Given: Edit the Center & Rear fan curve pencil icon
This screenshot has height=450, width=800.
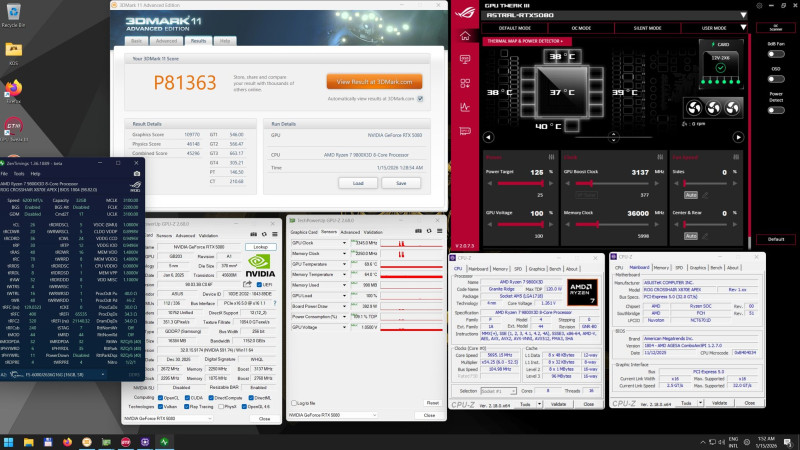Looking at the screenshot, I should pyautogui.click(x=705, y=236).
